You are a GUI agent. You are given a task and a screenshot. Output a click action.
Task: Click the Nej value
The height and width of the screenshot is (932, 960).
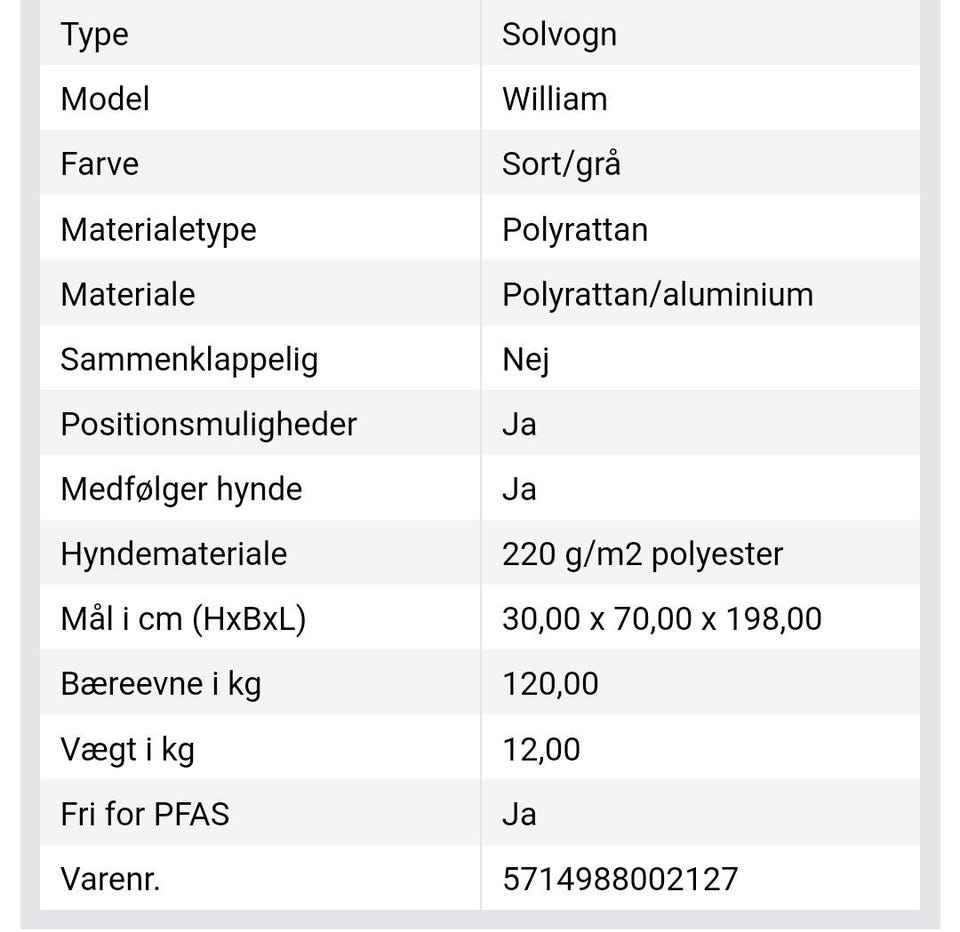click(x=525, y=359)
